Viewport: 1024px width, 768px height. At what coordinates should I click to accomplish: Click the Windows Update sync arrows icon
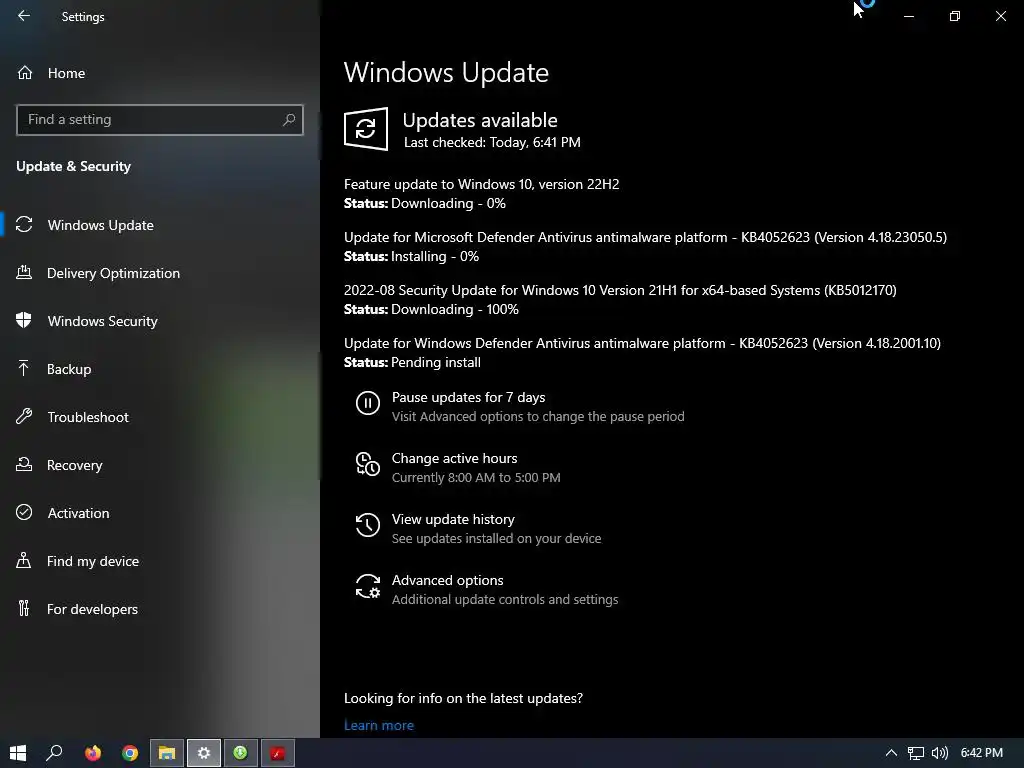click(x=24, y=225)
